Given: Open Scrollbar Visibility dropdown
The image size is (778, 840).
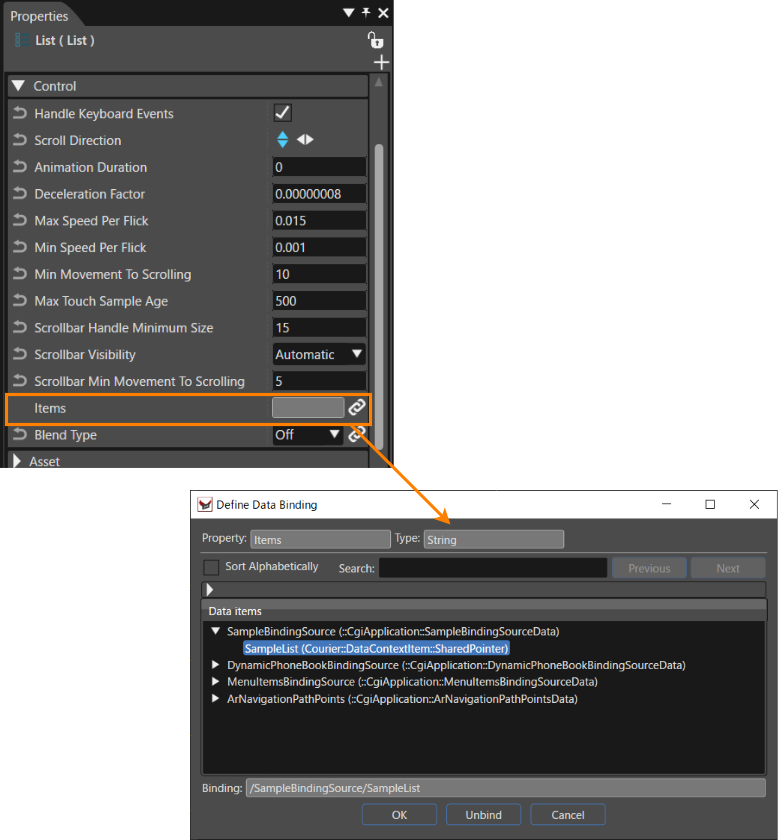Looking at the screenshot, I should tap(319, 354).
